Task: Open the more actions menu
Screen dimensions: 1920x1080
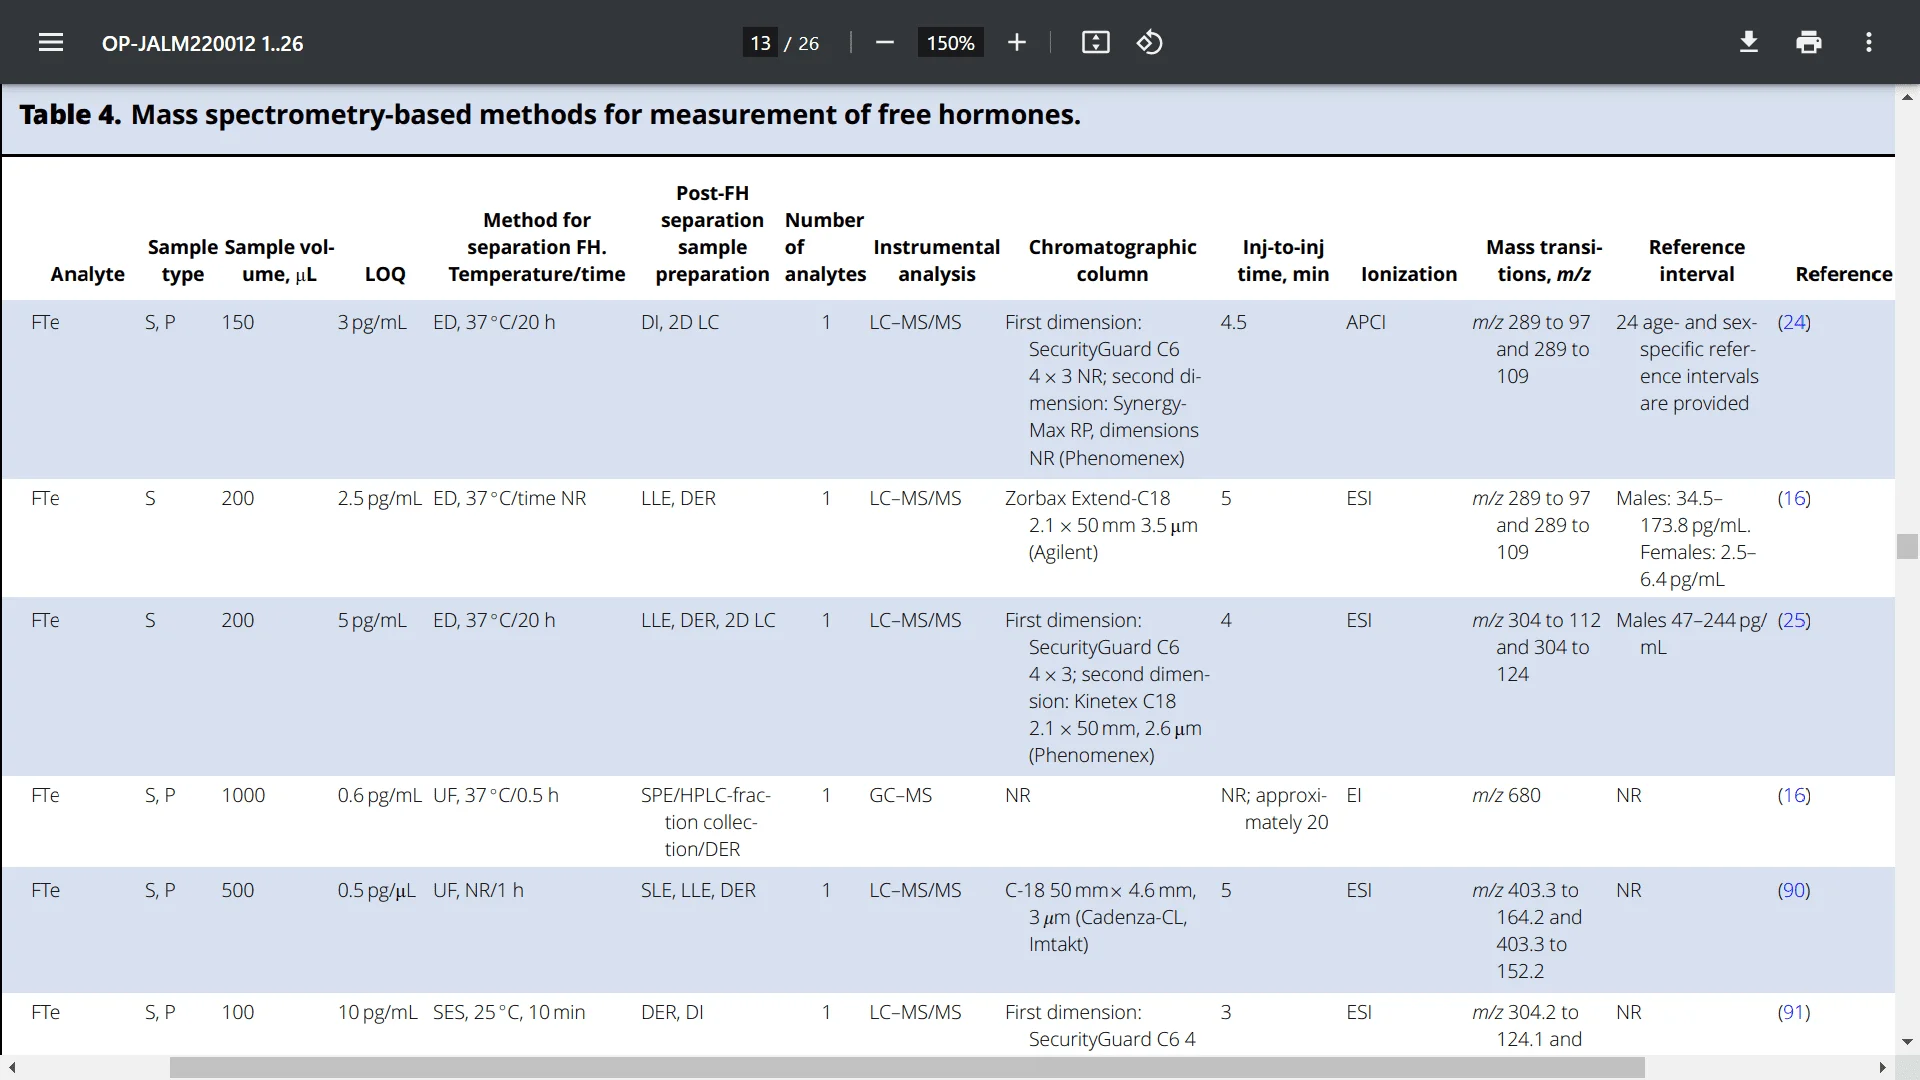Action: coord(1869,42)
